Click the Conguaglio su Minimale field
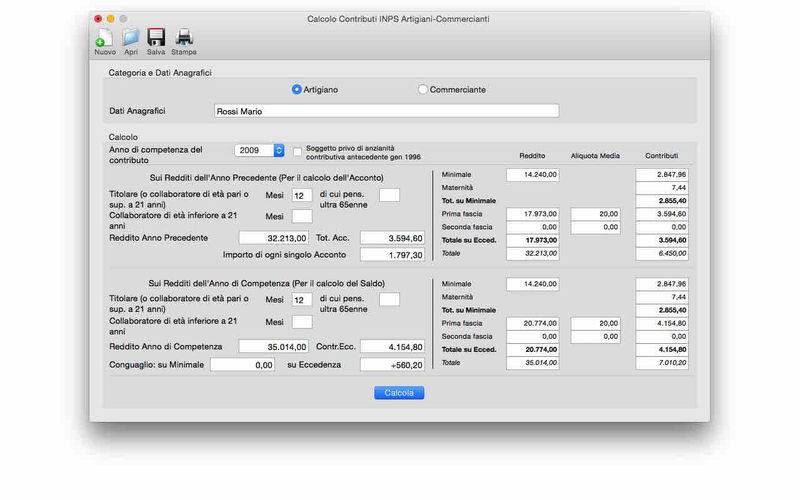 (x=243, y=365)
